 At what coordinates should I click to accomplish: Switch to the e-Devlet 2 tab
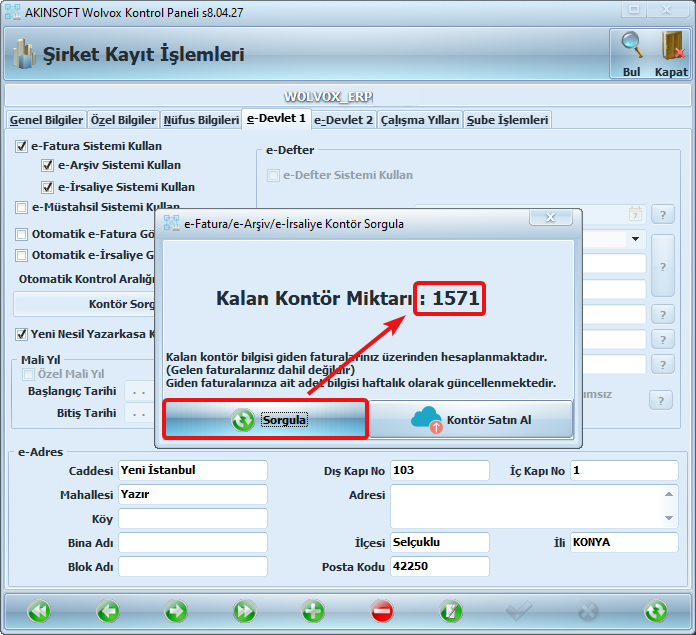[x=343, y=120]
